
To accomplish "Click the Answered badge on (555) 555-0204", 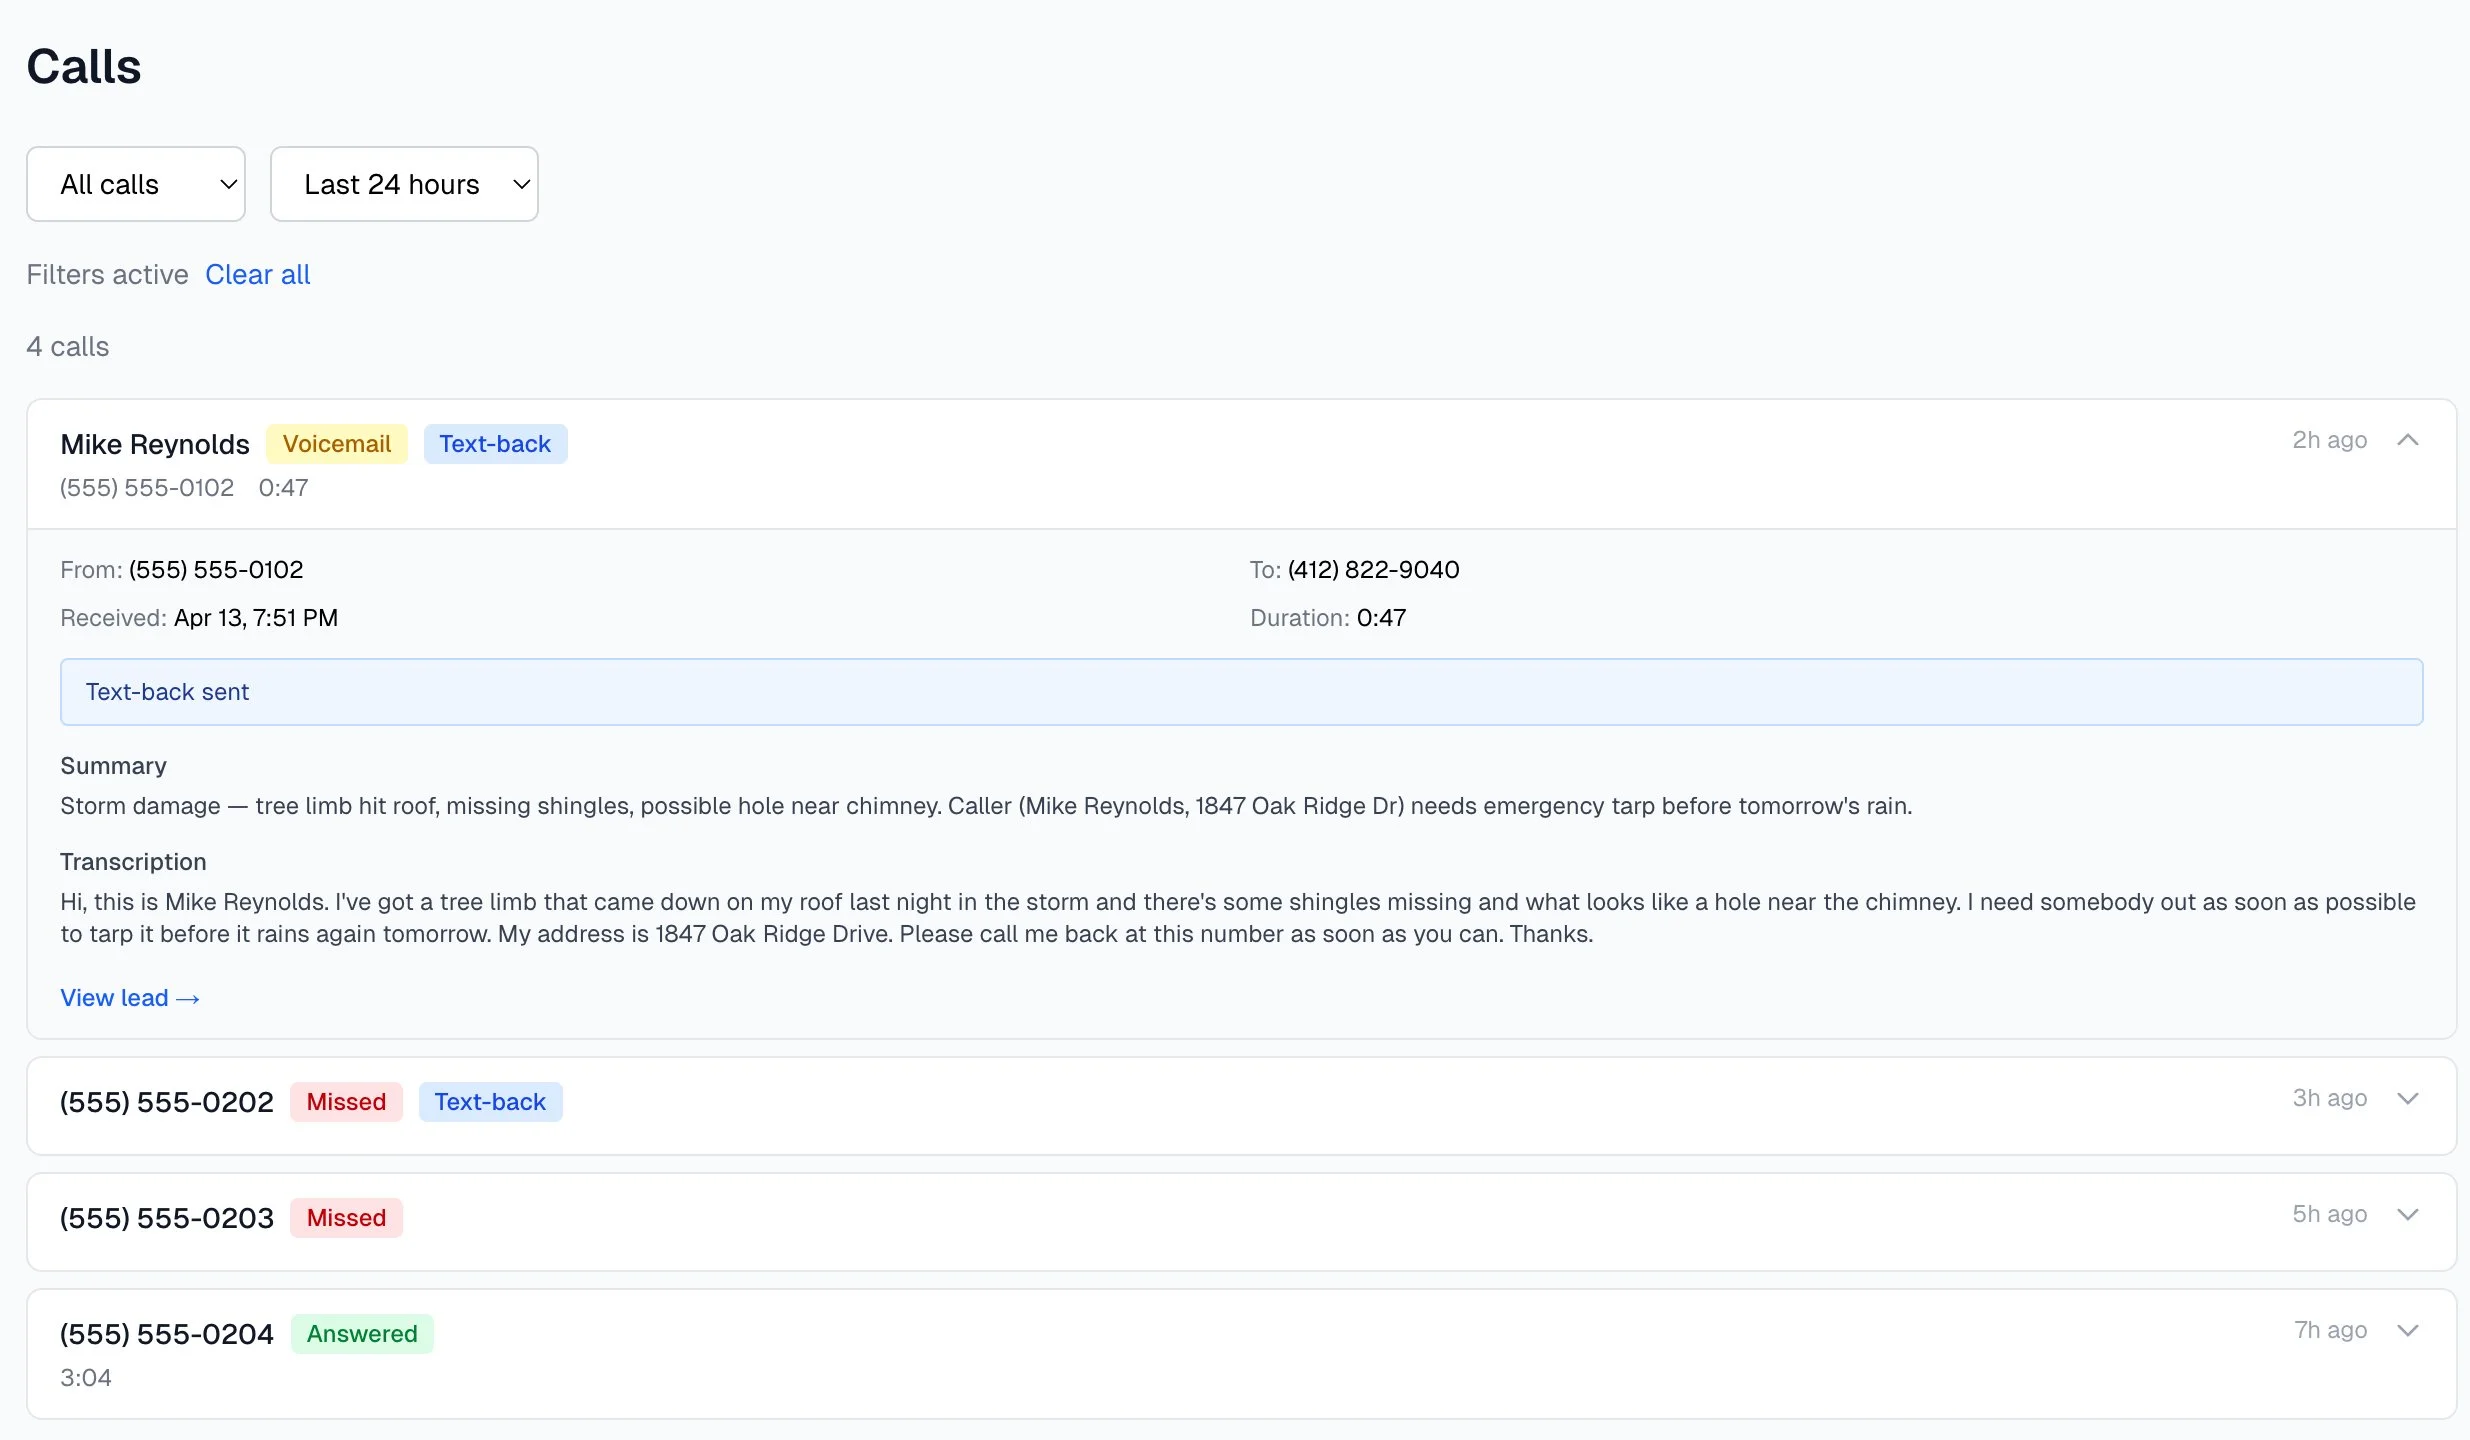I will 362,1333.
